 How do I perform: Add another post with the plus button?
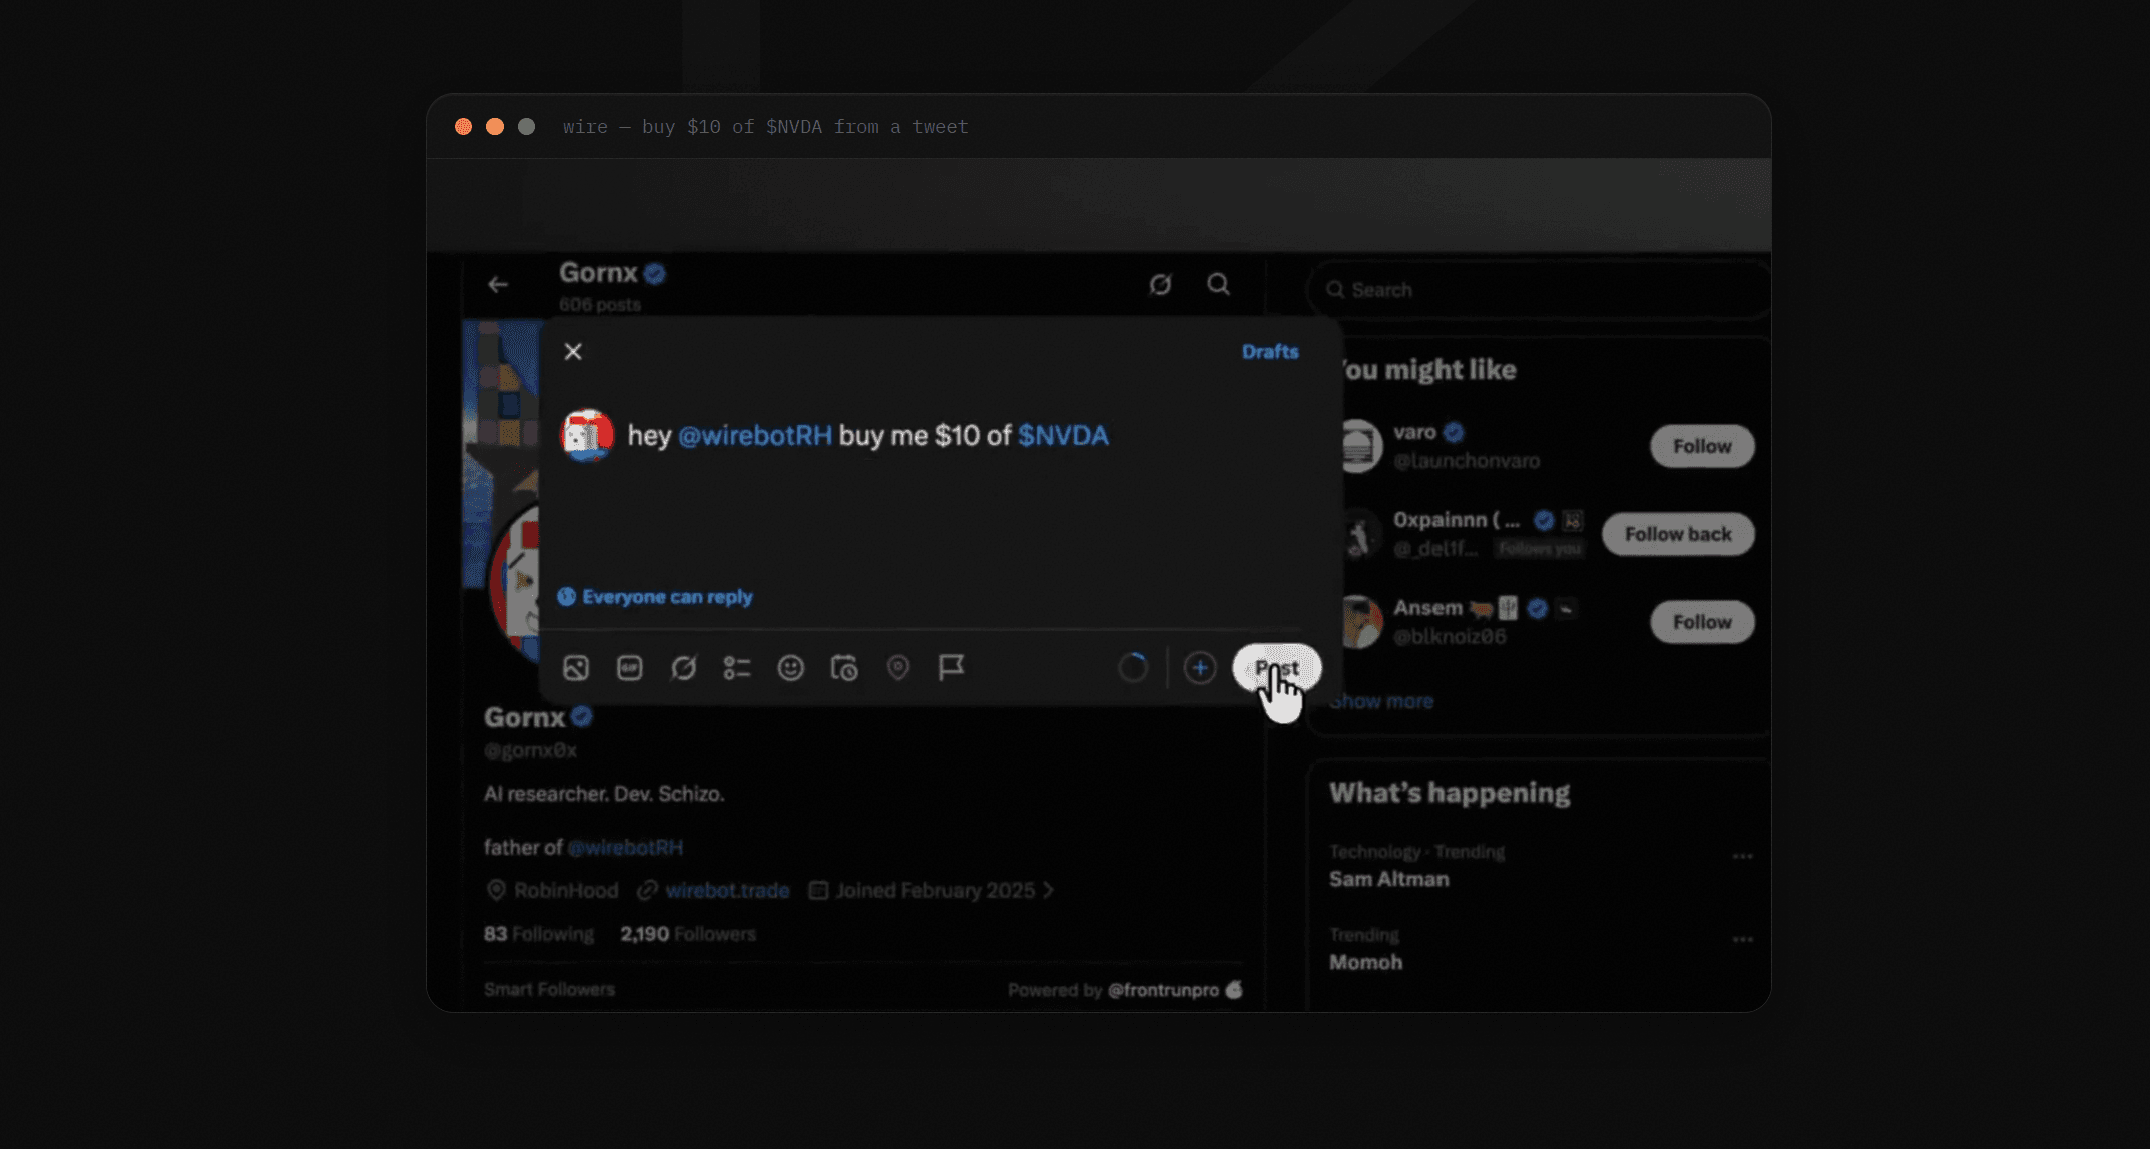pyautogui.click(x=1200, y=668)
